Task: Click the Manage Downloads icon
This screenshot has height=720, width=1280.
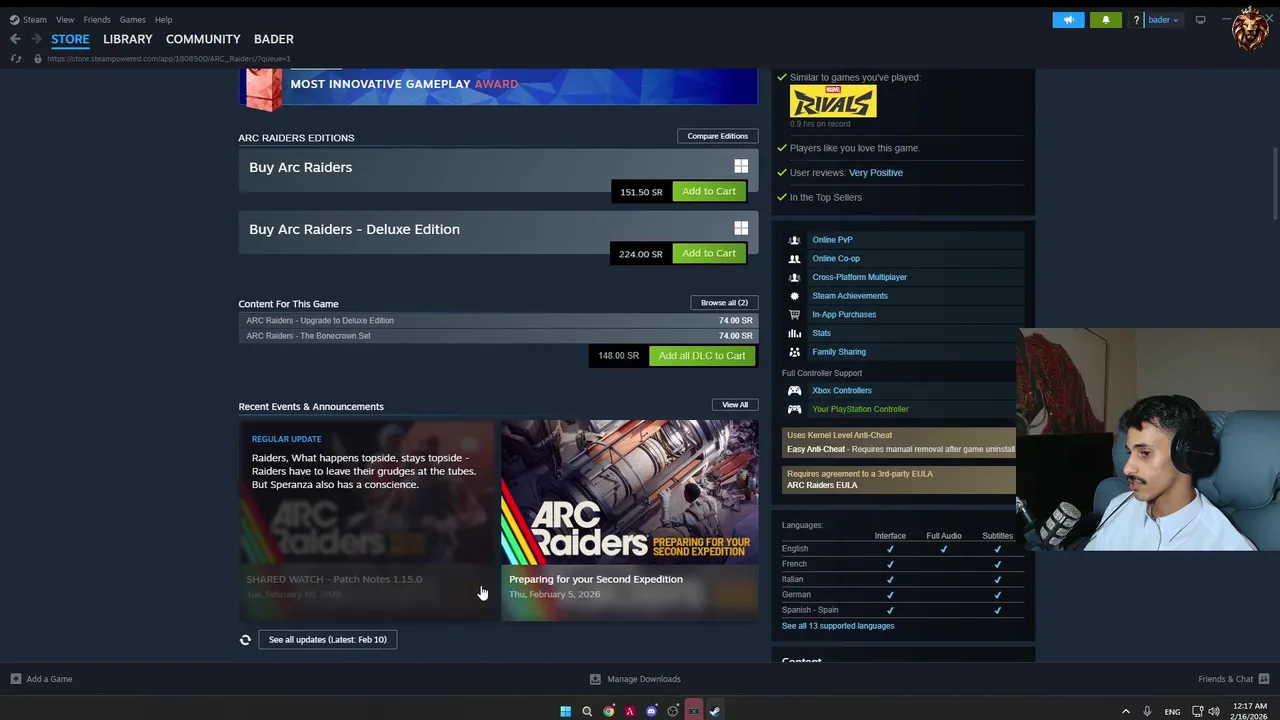Action: [595, 679]
